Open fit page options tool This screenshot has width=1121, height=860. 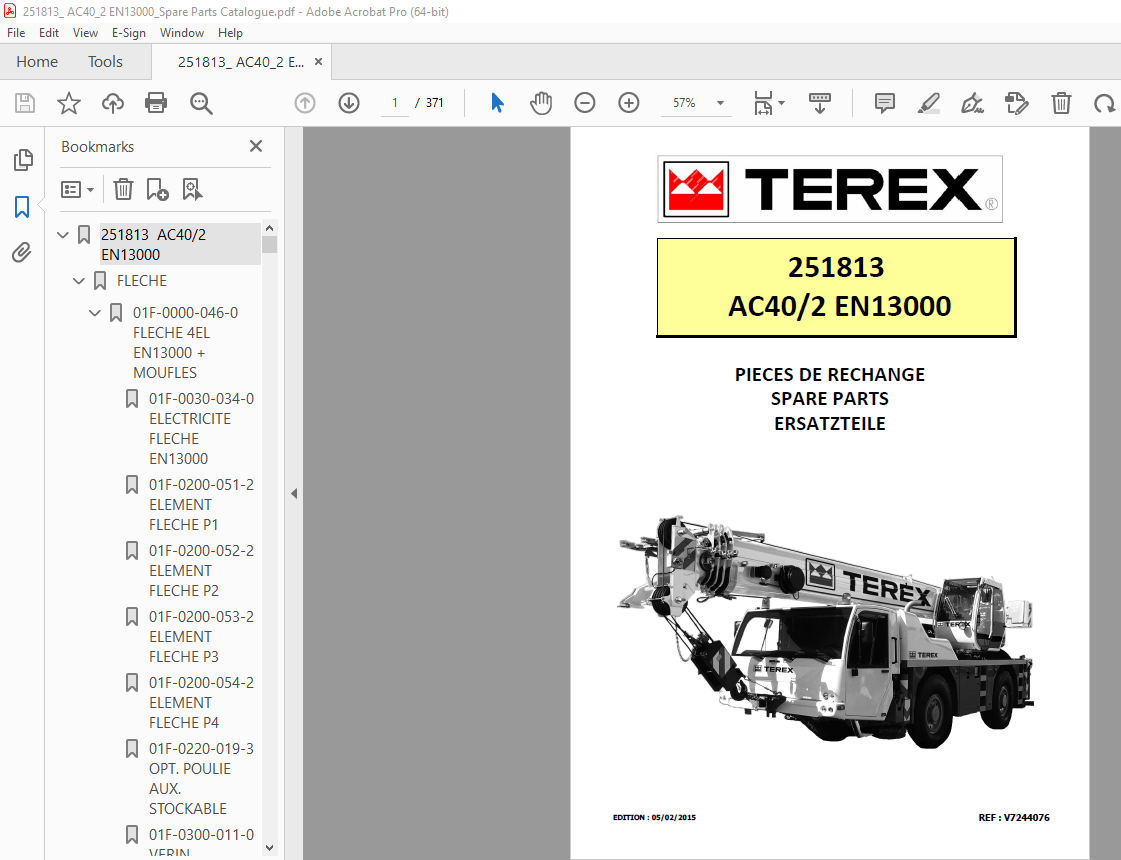(769, 103)
